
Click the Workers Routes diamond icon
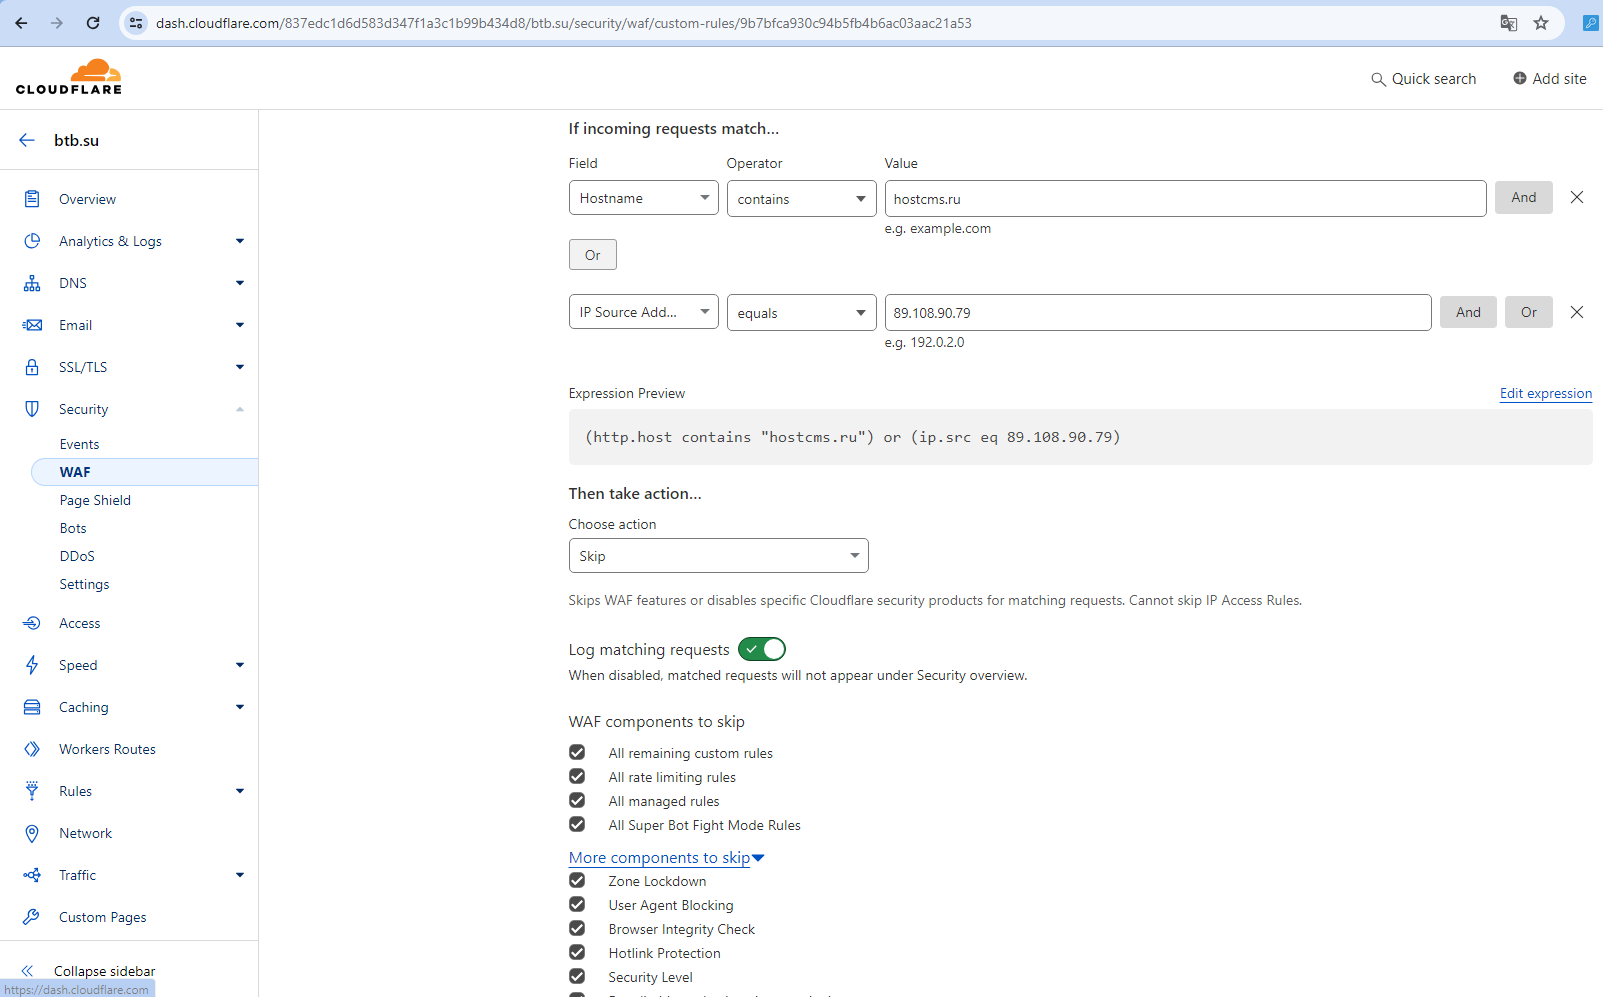[x=32, y=749]
